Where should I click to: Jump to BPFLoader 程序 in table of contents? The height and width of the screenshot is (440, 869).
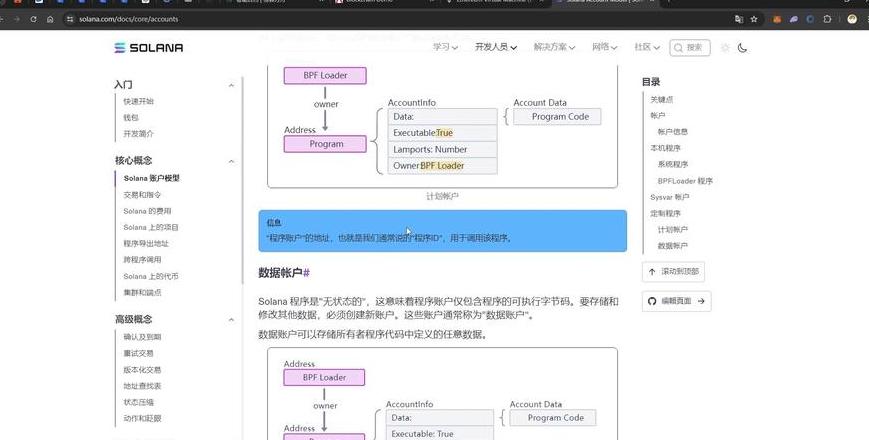coord(685,181)
